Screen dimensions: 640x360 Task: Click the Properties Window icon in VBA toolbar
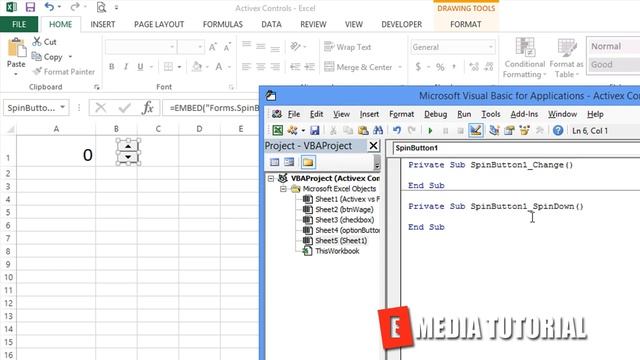(509, 130)
